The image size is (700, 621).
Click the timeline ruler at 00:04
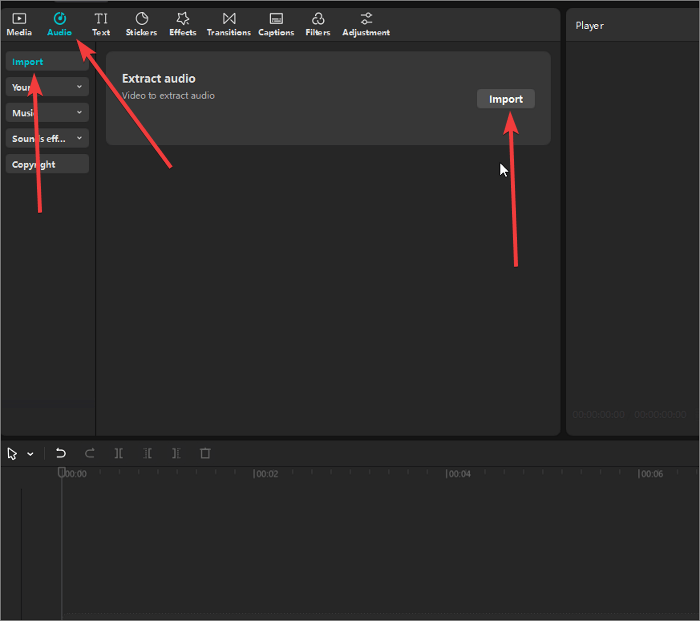point(459,474)
